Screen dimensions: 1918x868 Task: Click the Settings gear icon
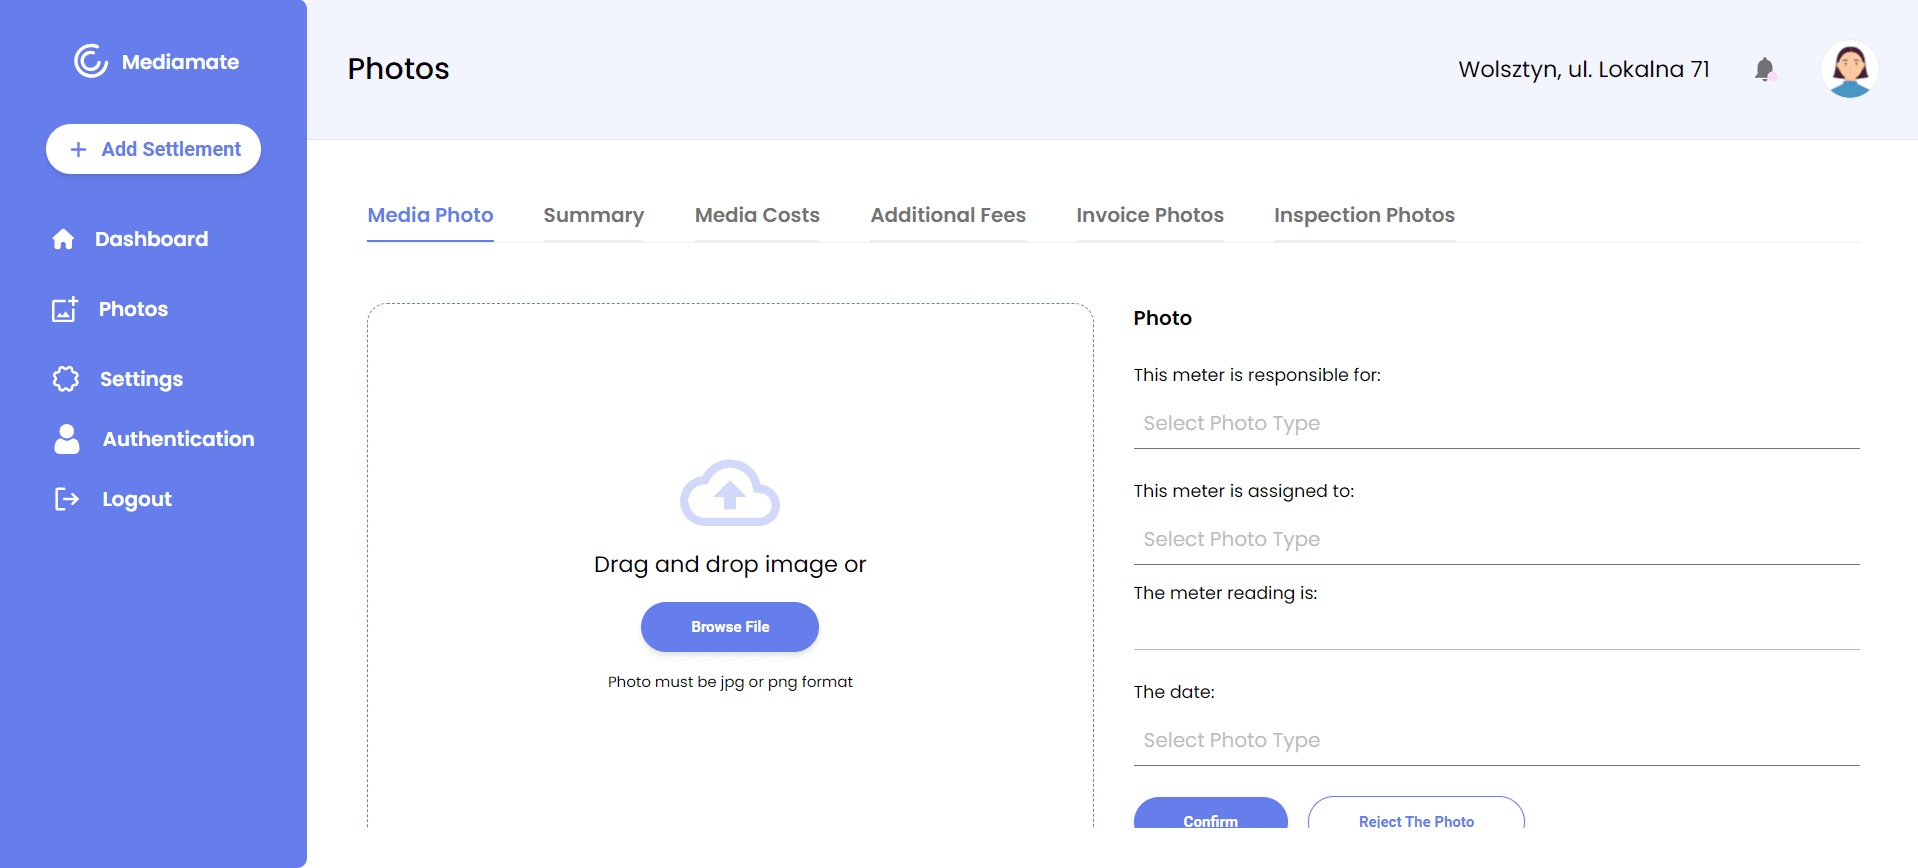coord(66,379)
